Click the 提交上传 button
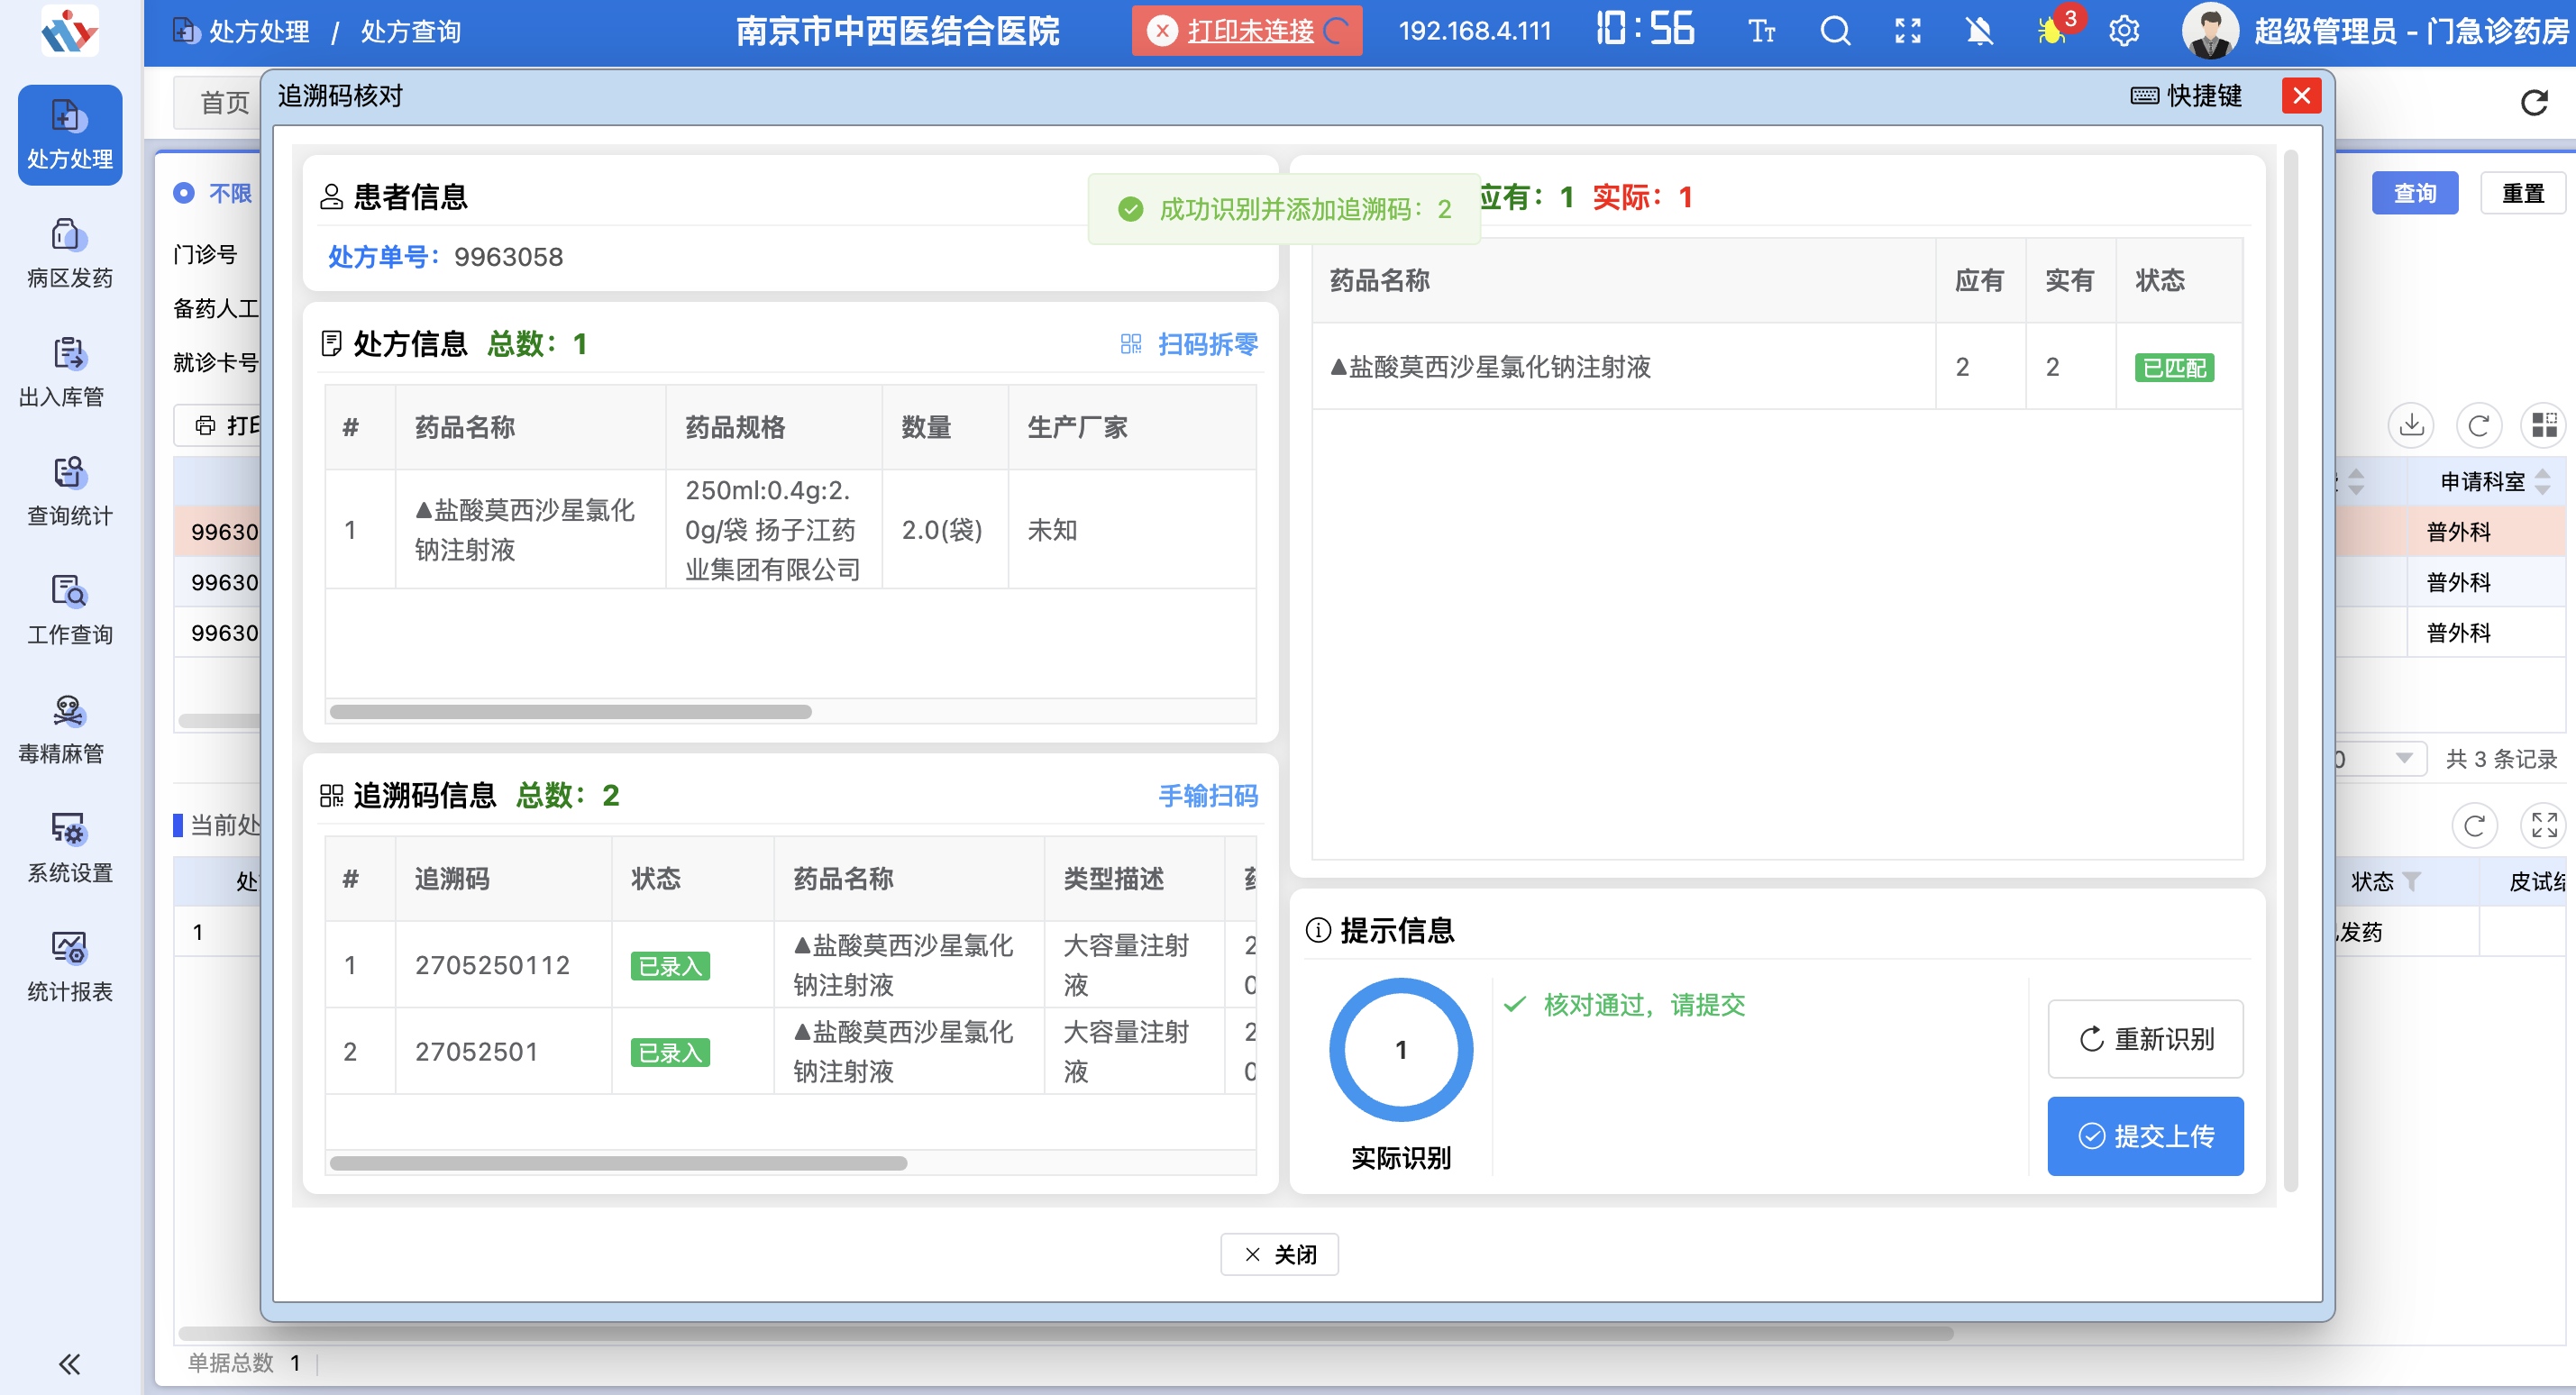Image resolution: width=2576 pixels, height=1395 pixels. pyautogui.click(x=2146, y=1136)
